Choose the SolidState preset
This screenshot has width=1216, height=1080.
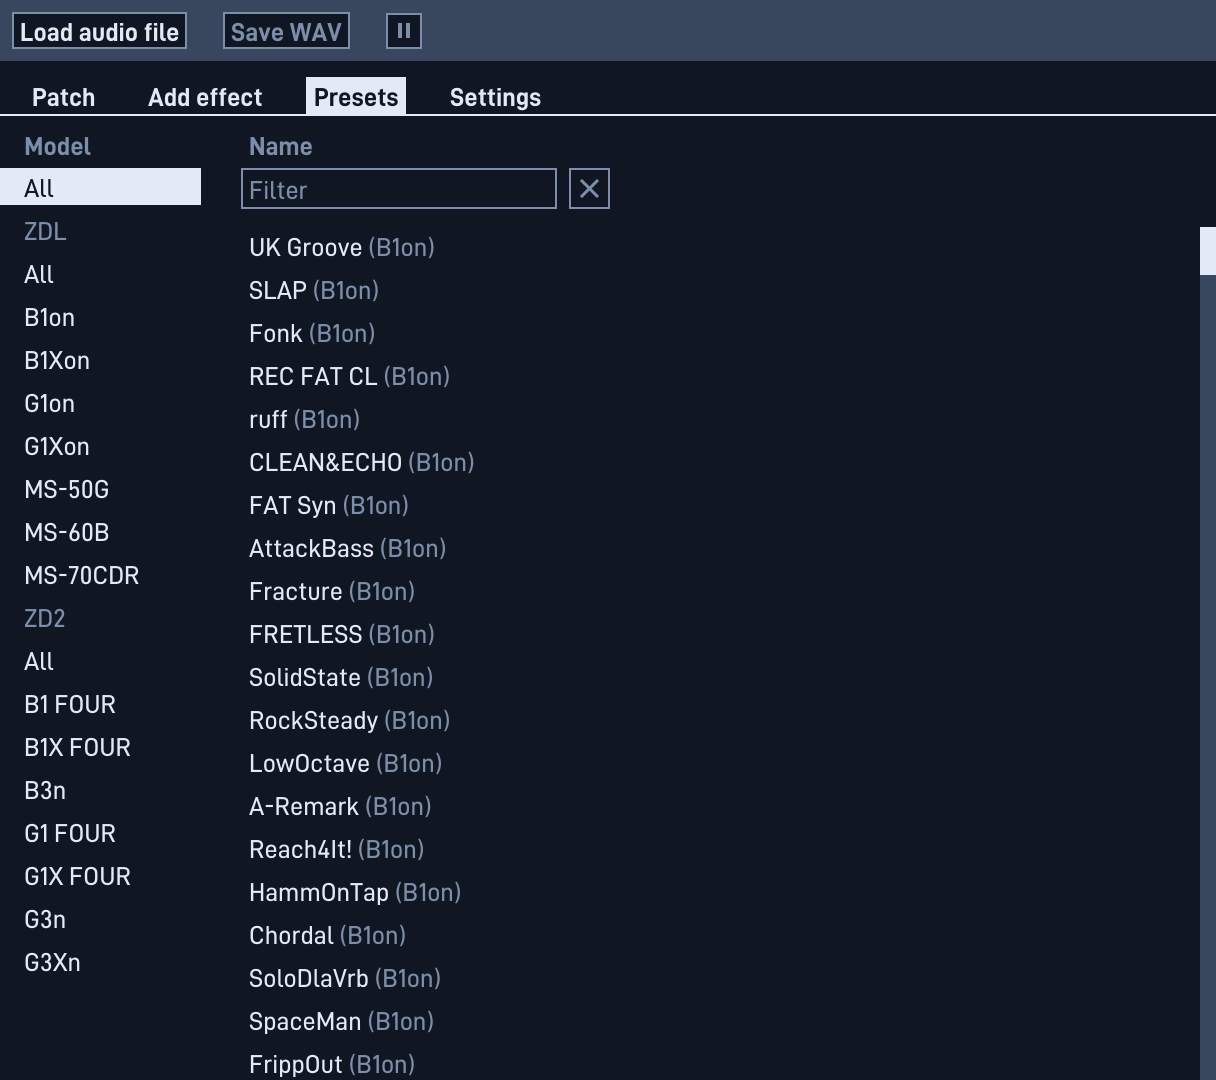point(341,677)
